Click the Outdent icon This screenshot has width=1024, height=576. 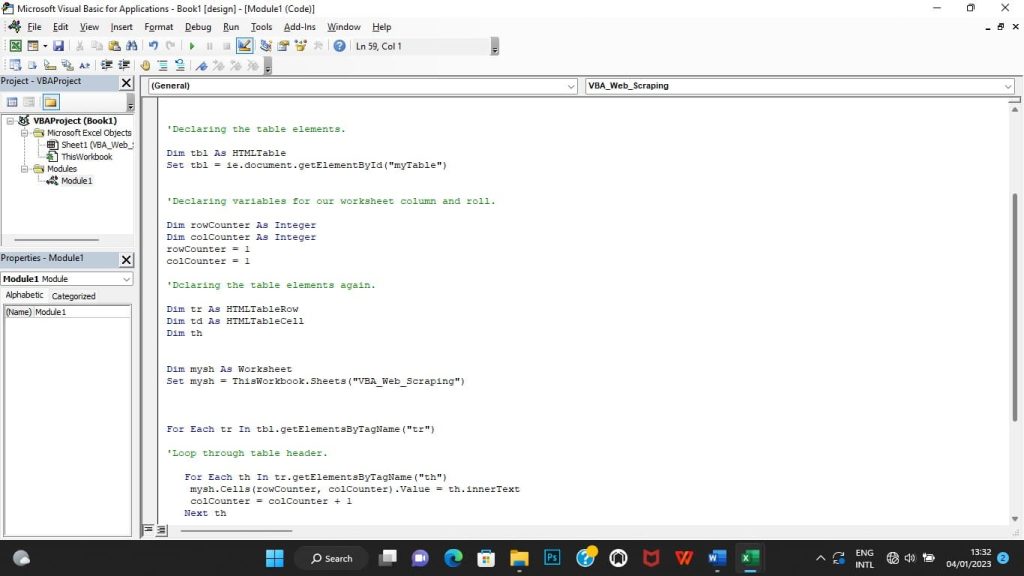[123, 65]
